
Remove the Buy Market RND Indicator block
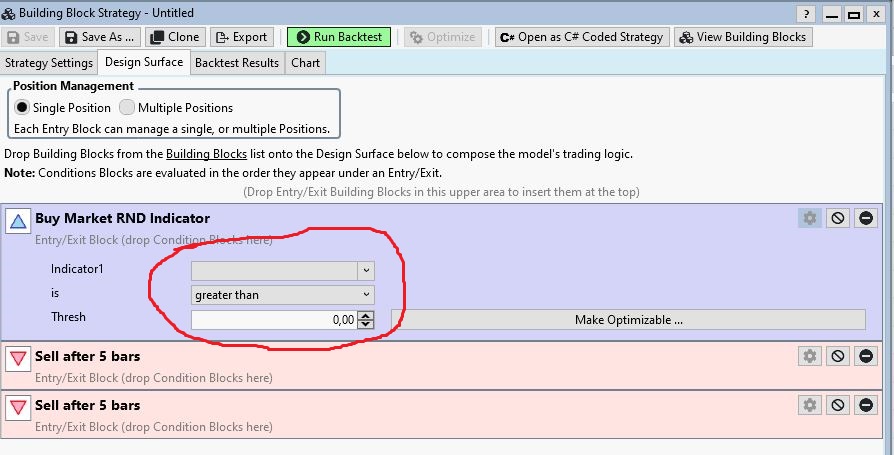coord(865,218)
